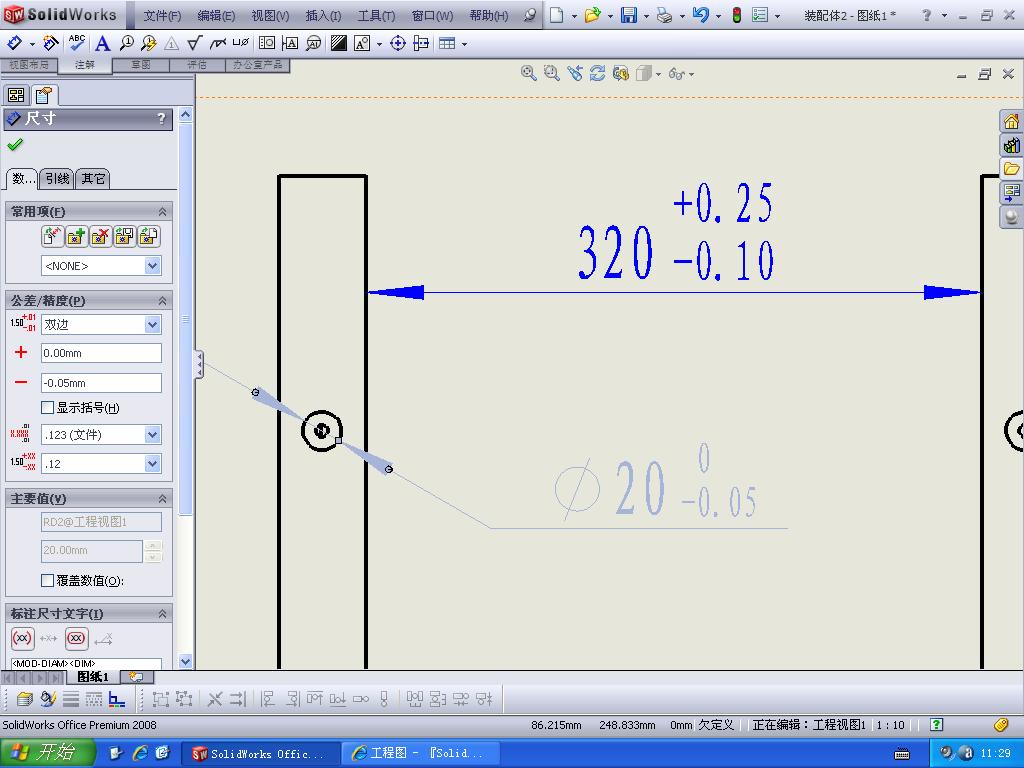Viewport: 1024px width, 768px height.
Task: Open the File Explorer panel icon
Action: point(1011,168)
